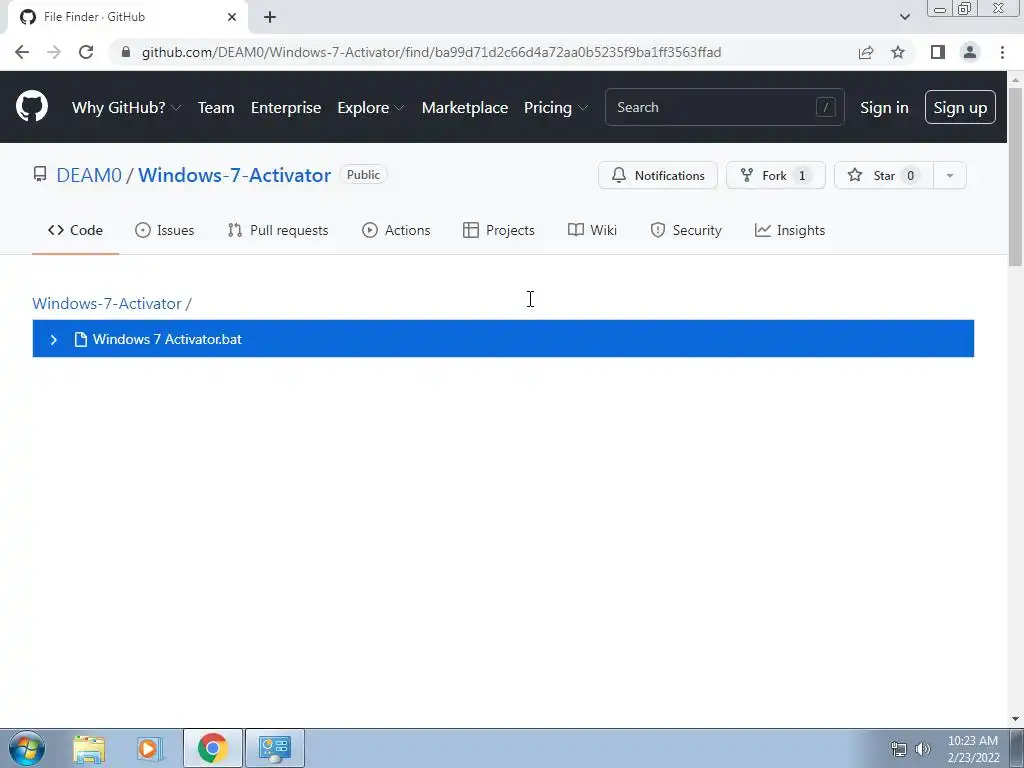1024x768 pixels.
Task: Switch to the Security tab
Action: click(686, 231)
